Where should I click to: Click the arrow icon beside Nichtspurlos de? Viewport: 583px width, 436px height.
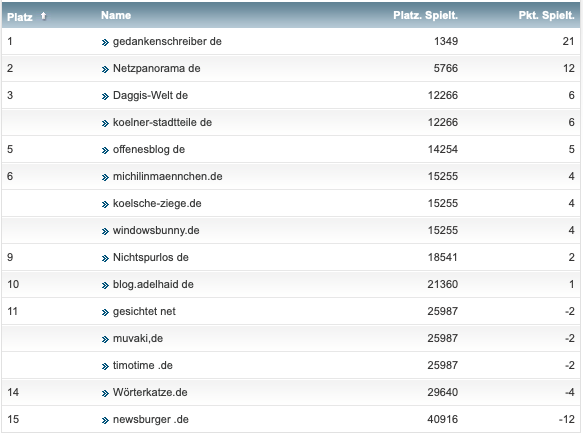point(105,258)
